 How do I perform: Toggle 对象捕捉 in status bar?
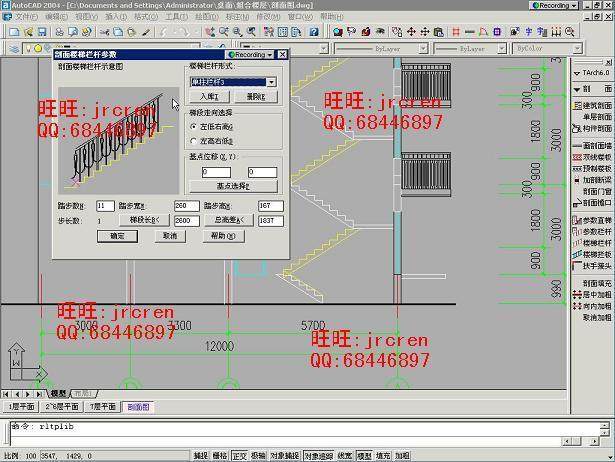pos(285,456)
